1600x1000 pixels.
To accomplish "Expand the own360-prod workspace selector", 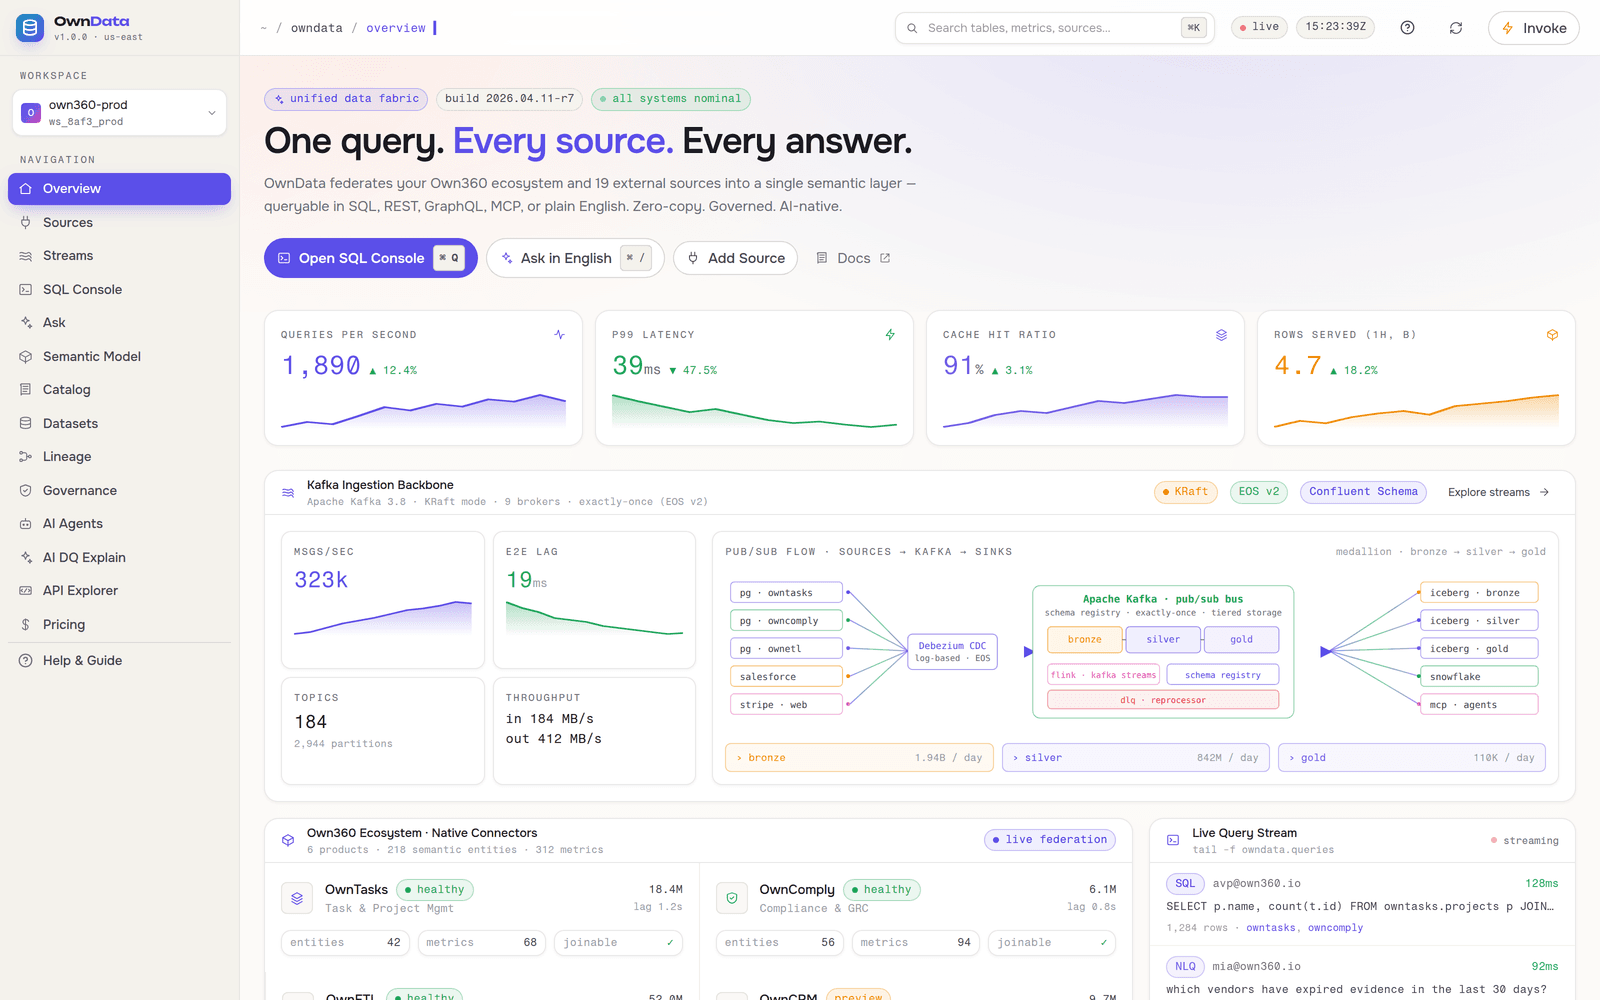I will coord(119,113).
